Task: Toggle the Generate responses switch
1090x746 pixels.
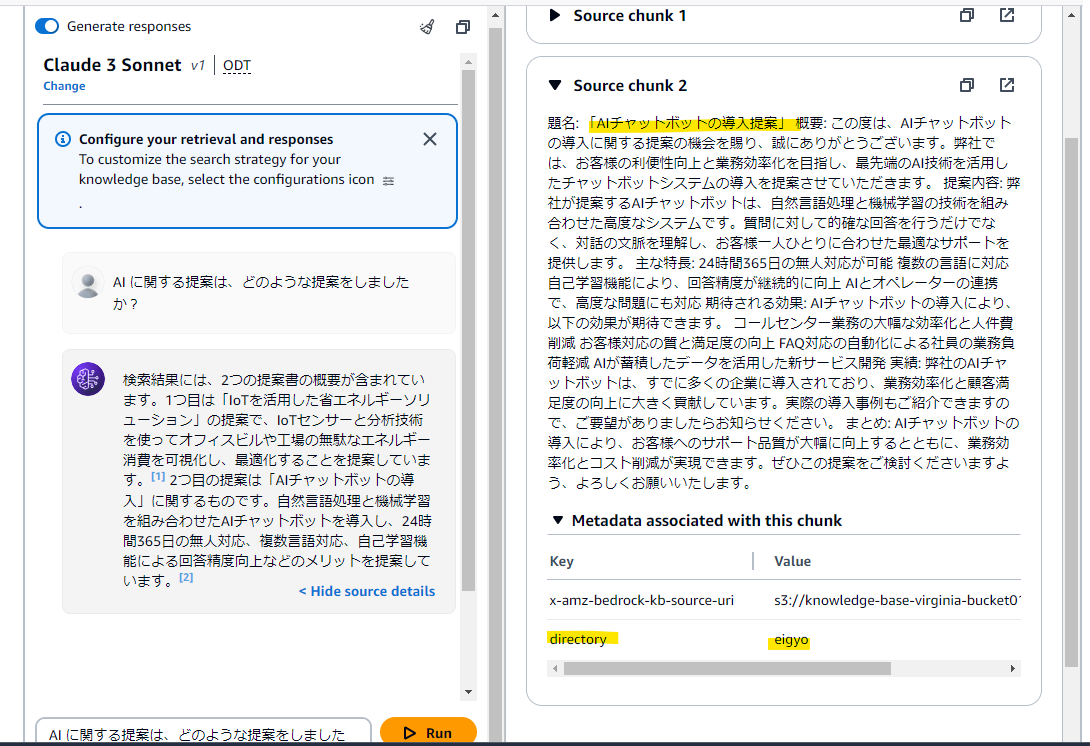Action: click(47, 26)
